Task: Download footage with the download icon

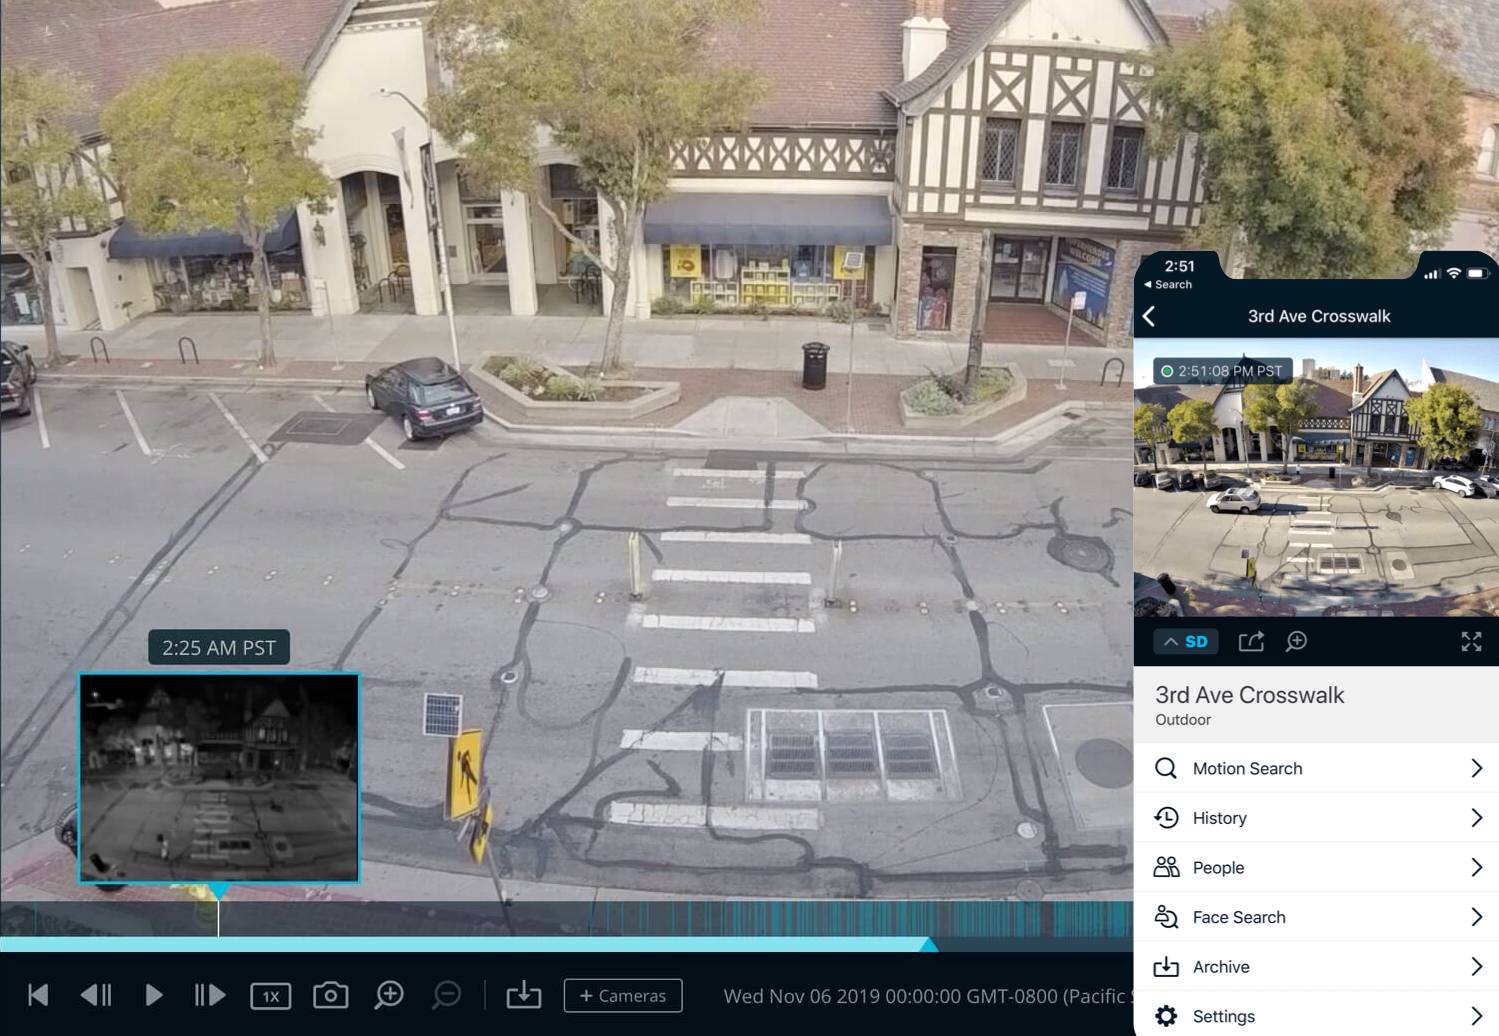Action: click(523, 995)
